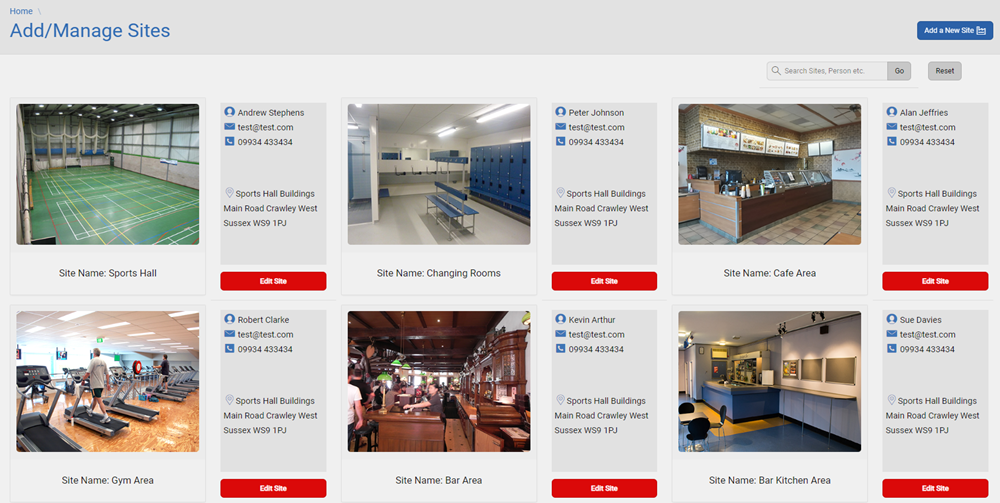This screenshot has width=1000, height=503.
Task: Click the location pin in Robert Clarke's card
Action: coord(230,400)
